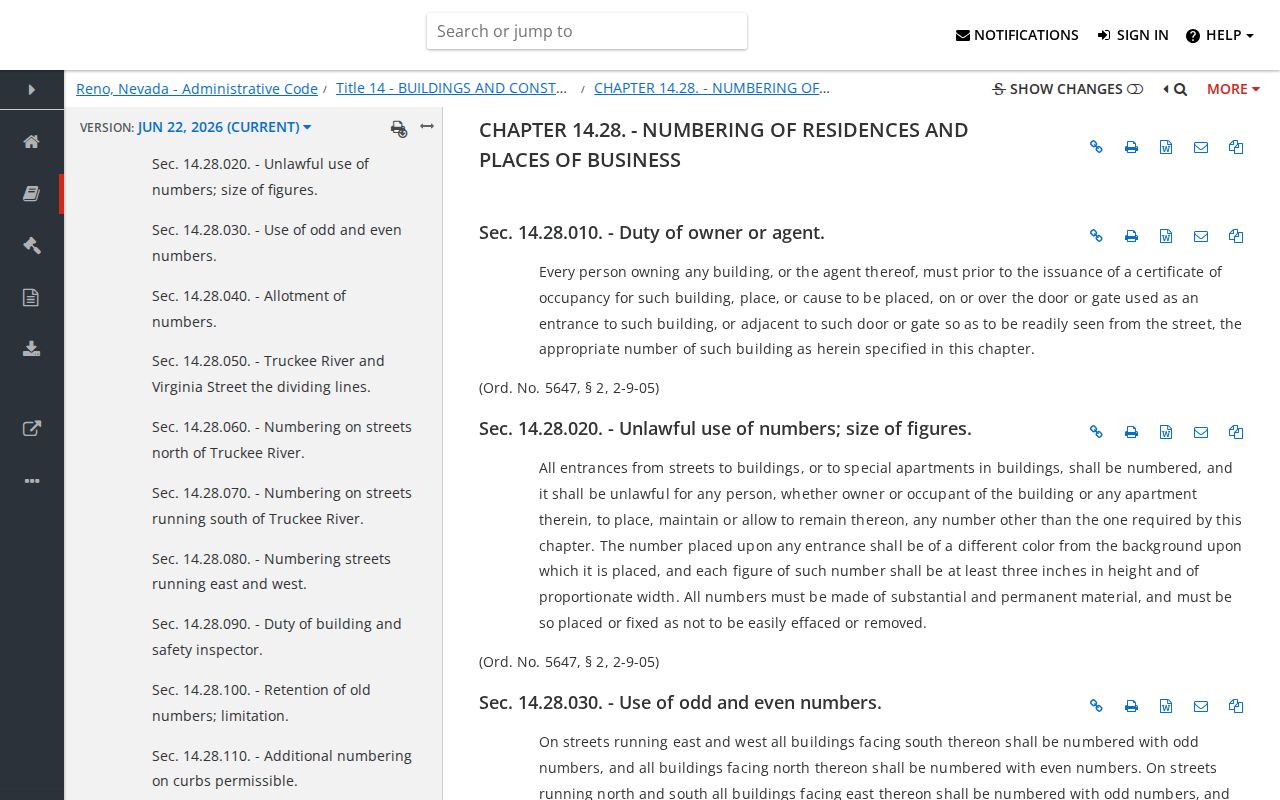Print Sec. 14.28.020 section
Viewport: 1280px width, 800px height.
tap(1131, 432)
